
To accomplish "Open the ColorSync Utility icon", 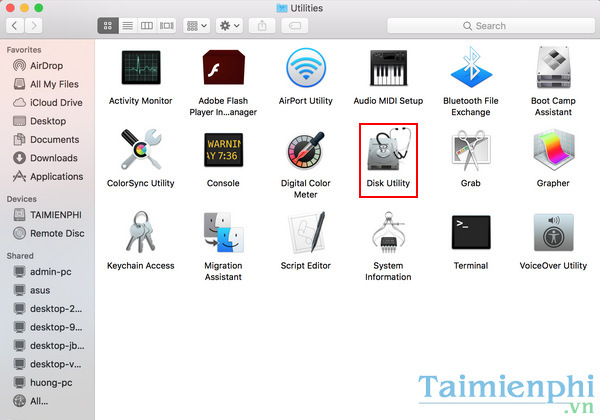I will tap(141, 150).
